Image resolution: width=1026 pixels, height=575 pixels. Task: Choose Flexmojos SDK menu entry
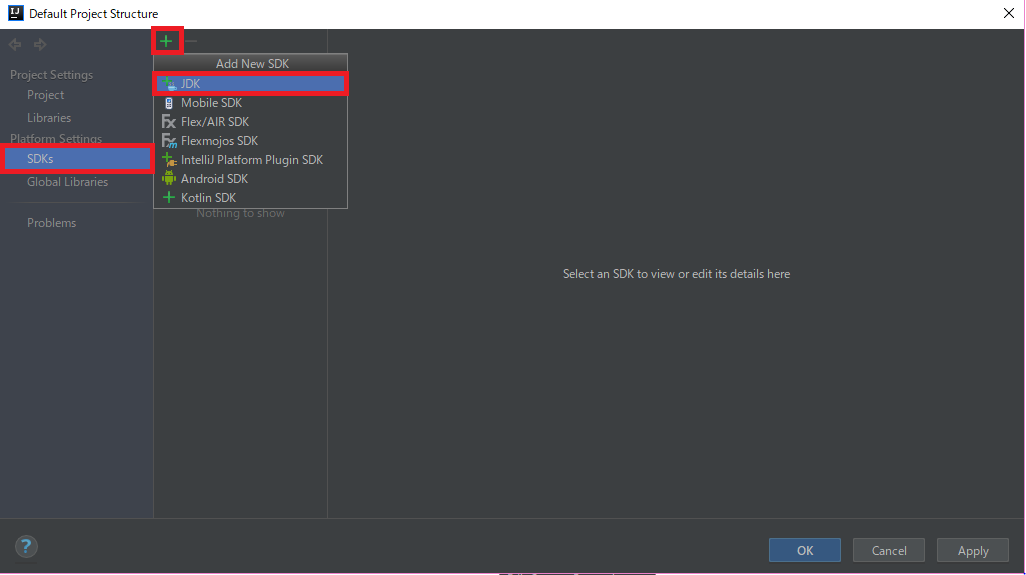pos(251,141)
